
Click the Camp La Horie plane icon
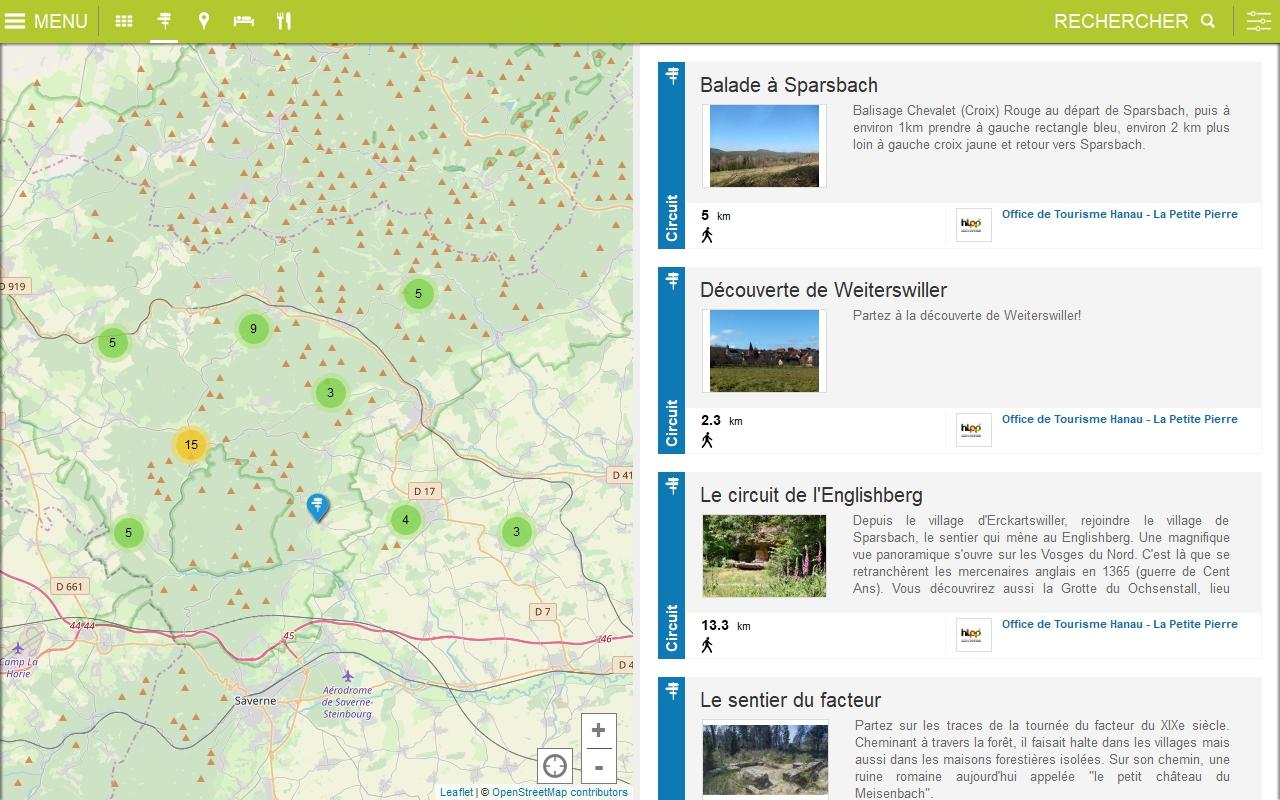click(18, 648)
